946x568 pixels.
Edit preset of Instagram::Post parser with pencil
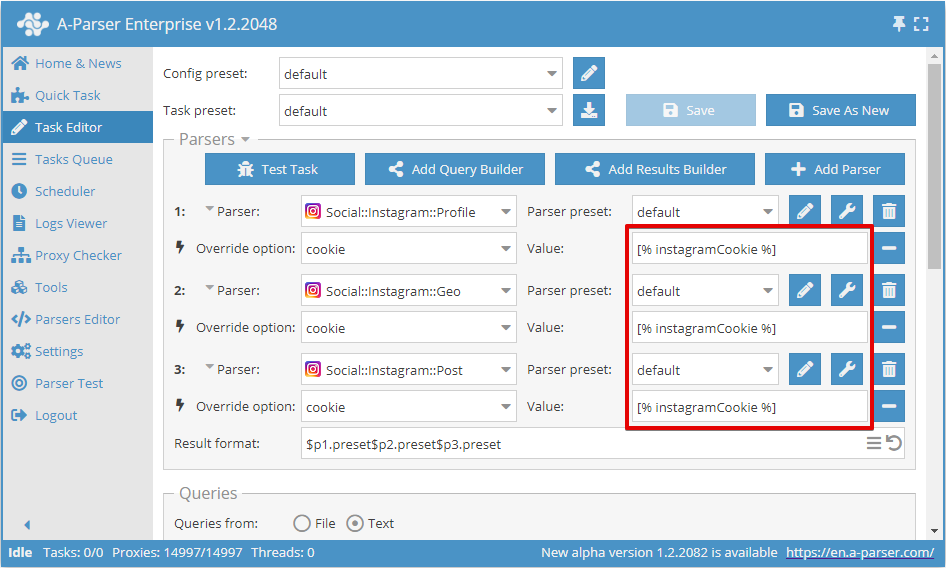pos(804,370)
